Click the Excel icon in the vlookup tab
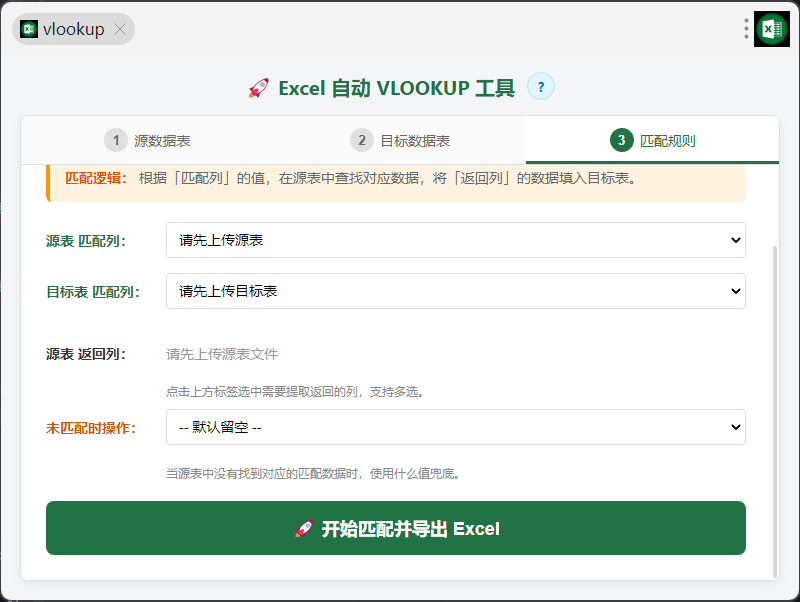Image resolution: width=800 pixels, height=602 pixels. [29, 29]
